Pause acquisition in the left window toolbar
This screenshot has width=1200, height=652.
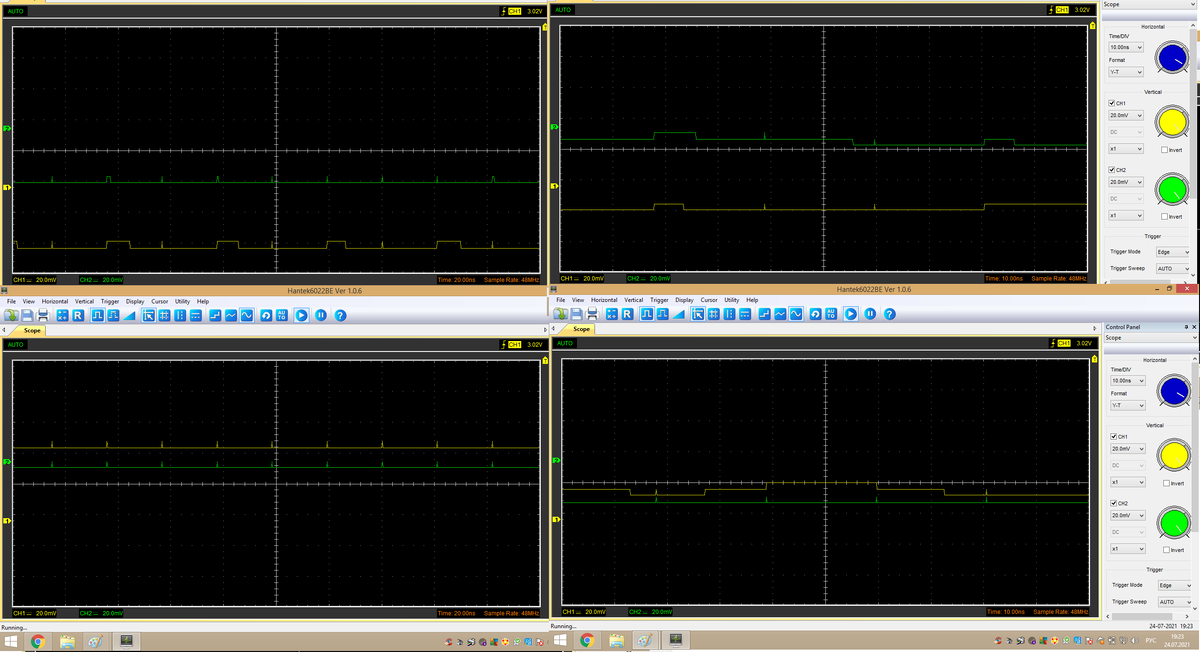point(321,316)
